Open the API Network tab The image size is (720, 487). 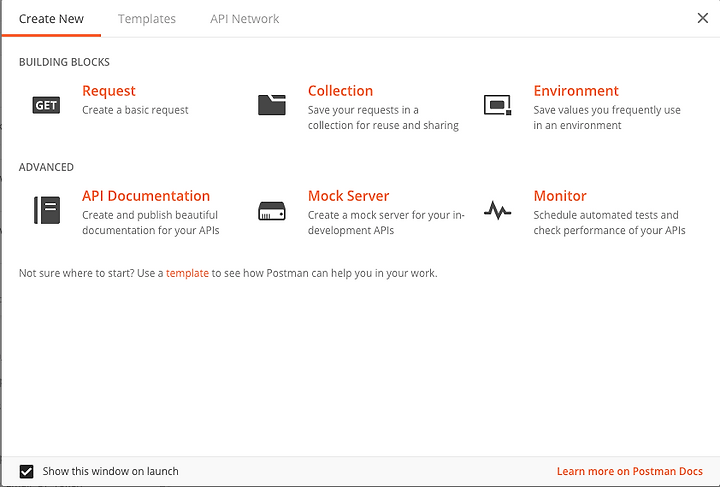click(x=244, y=19)
